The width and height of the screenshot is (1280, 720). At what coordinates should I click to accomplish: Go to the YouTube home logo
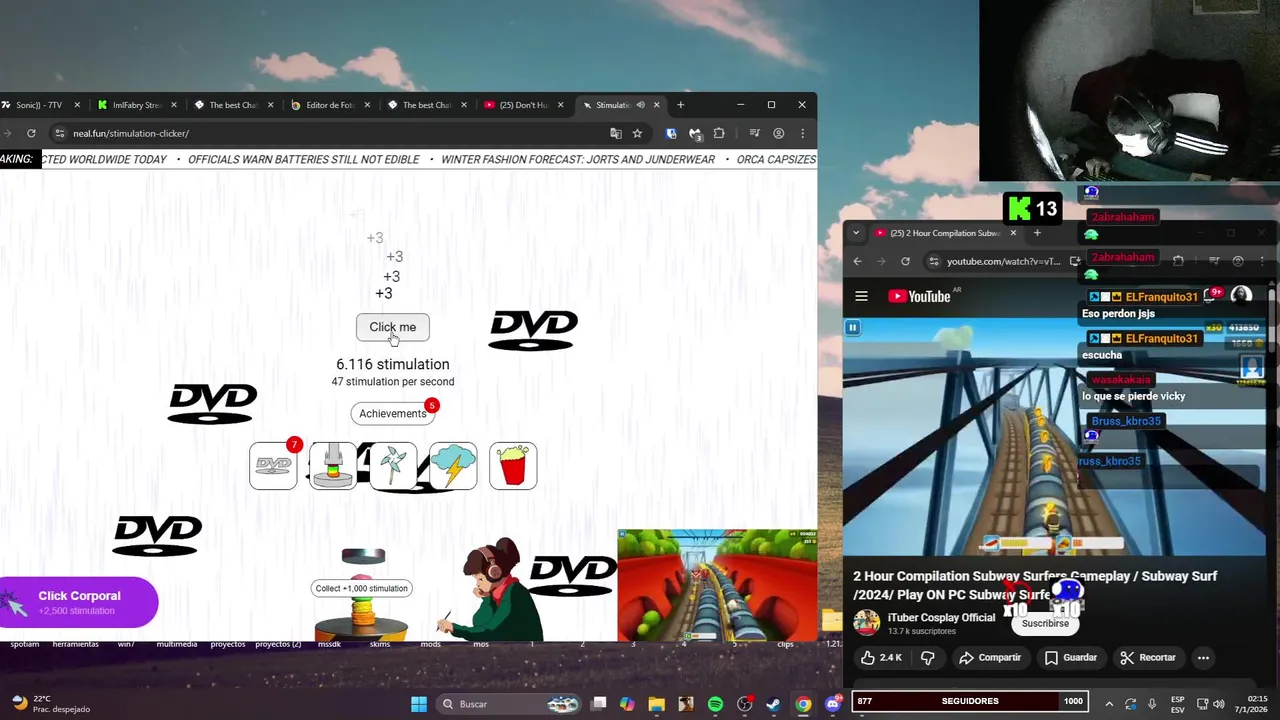click(919, 296)
